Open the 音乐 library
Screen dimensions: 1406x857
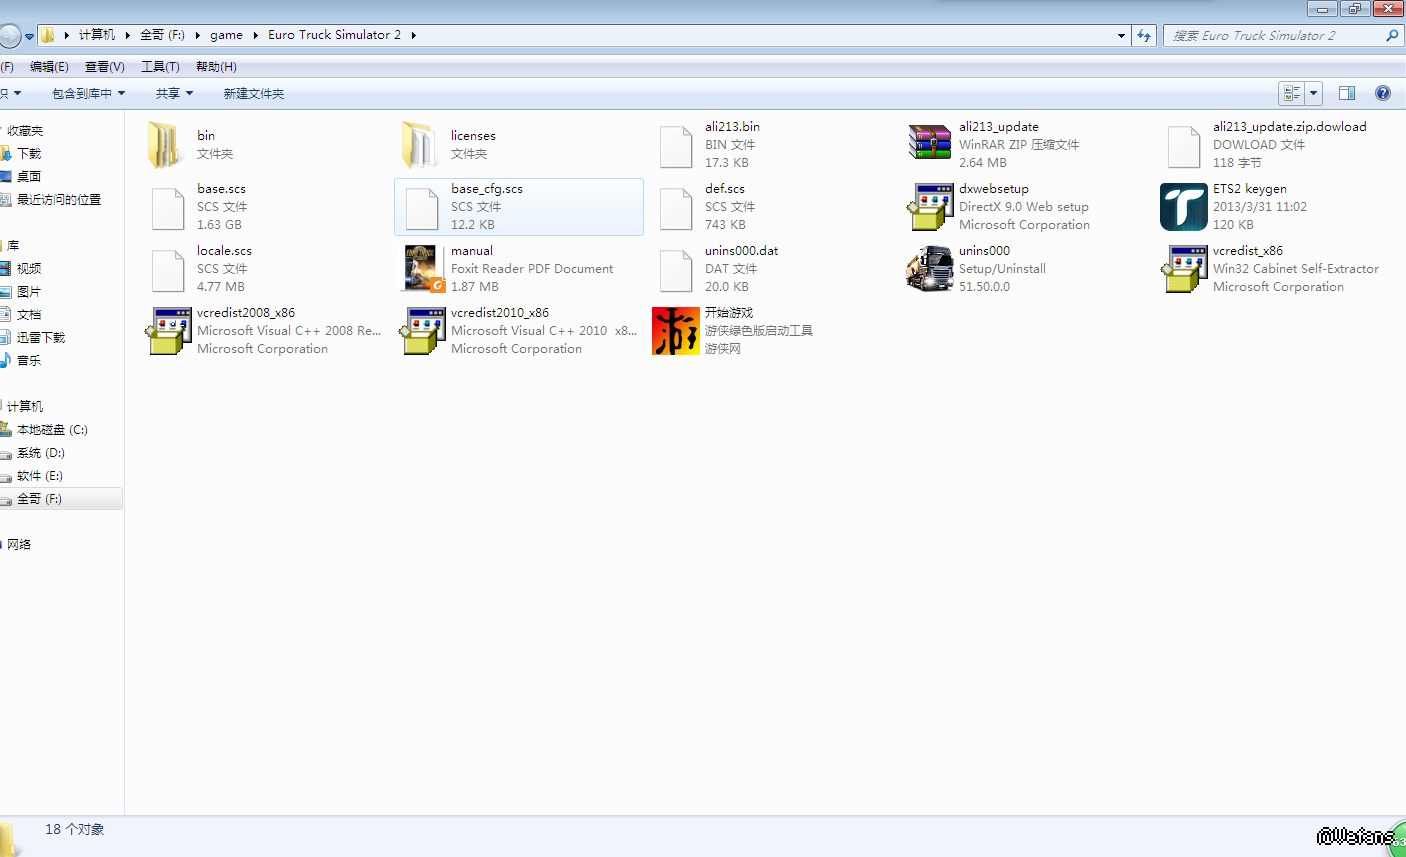[x=29, y=360]
